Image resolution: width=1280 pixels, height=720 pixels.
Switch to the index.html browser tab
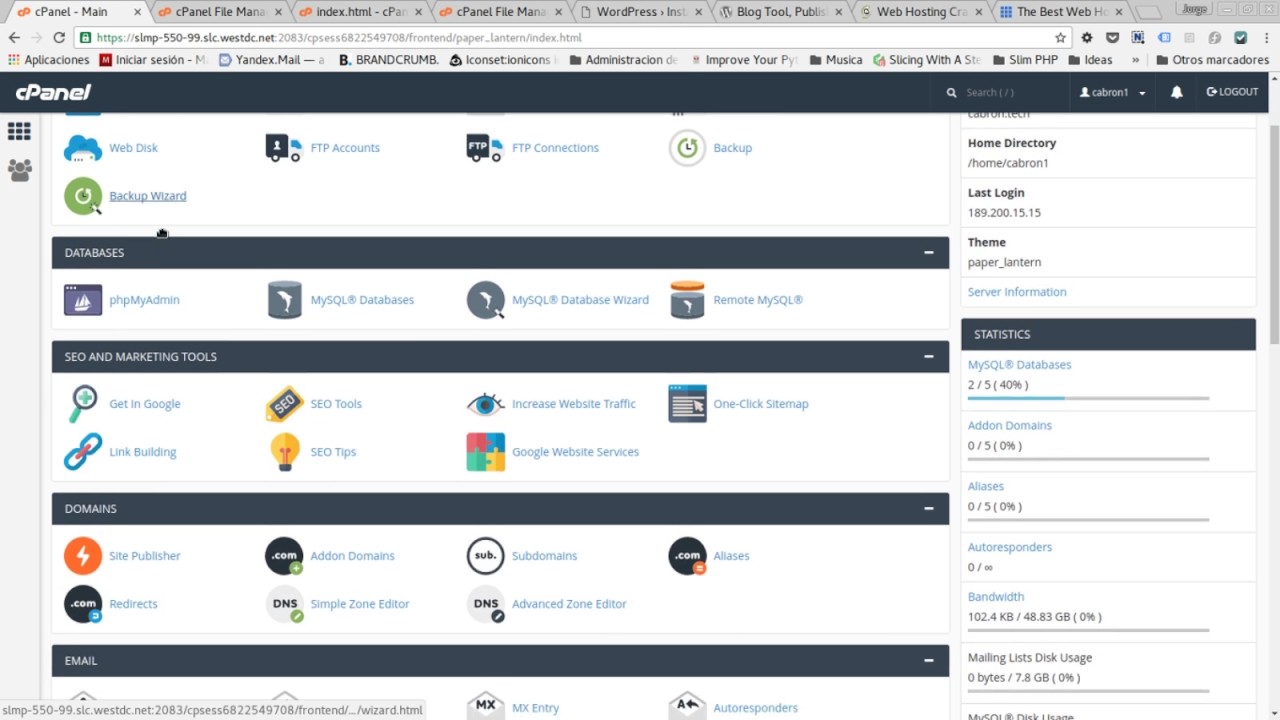click(361, 12)
